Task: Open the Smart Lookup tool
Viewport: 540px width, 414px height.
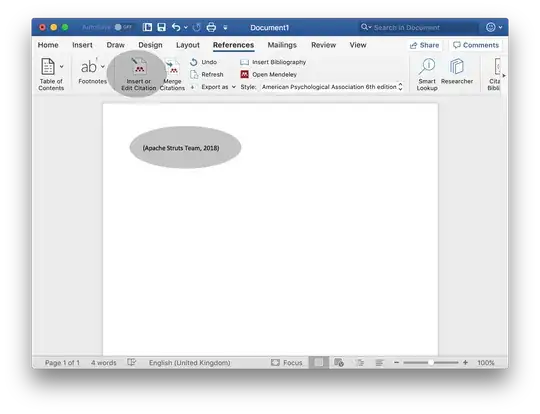Action: pos(427,74)
